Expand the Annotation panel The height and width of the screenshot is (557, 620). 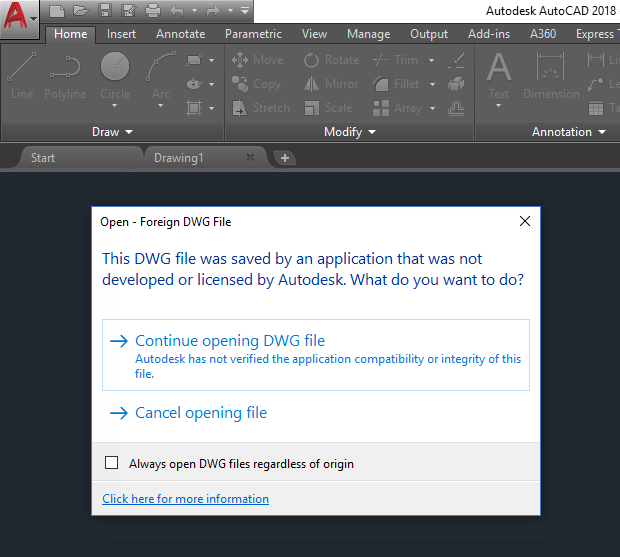568,132
